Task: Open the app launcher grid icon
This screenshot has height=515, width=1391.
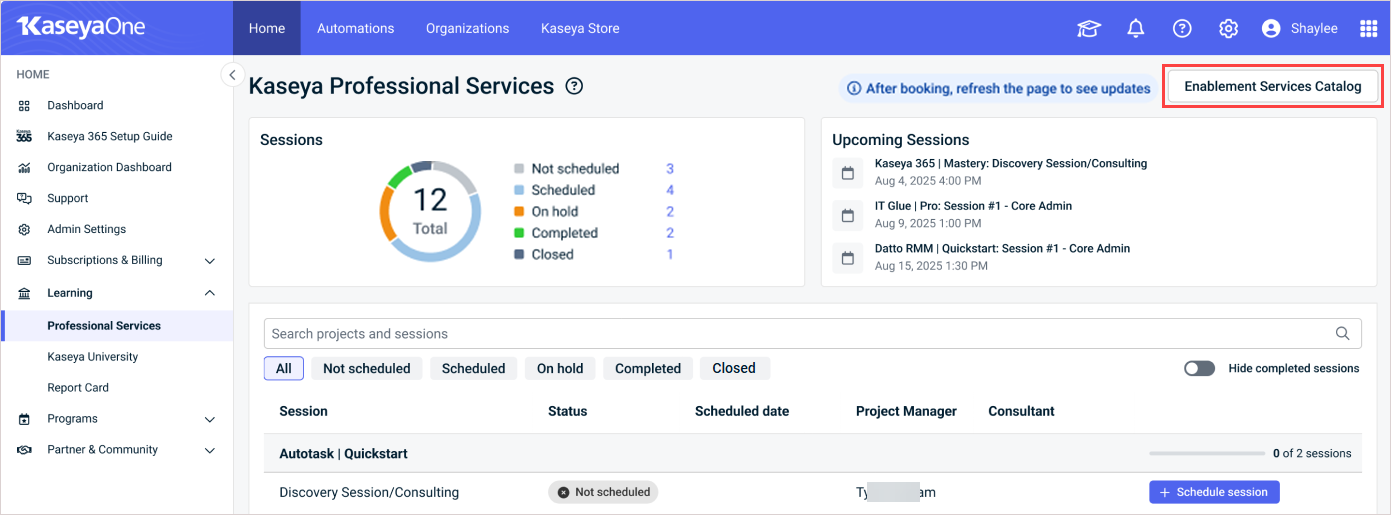Action: 1369,29
